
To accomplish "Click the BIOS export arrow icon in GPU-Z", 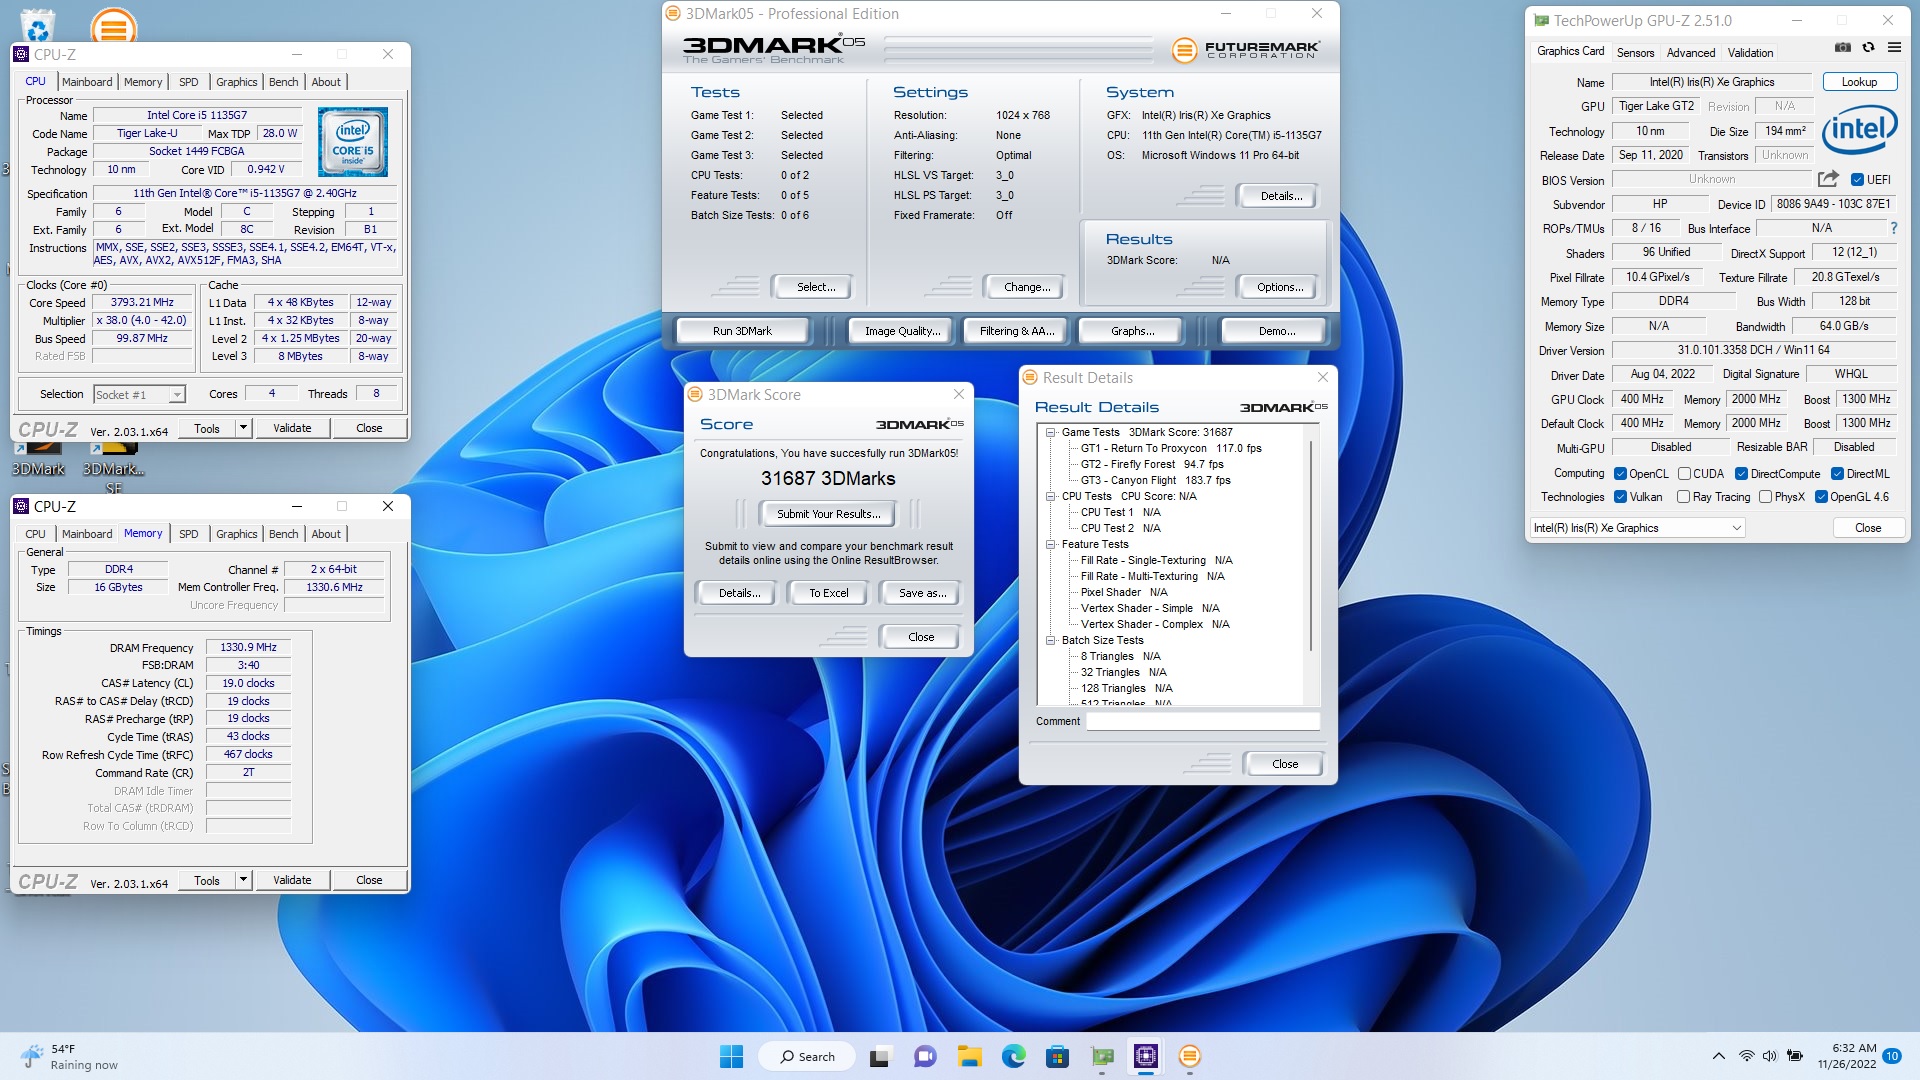I will 1828,179.
